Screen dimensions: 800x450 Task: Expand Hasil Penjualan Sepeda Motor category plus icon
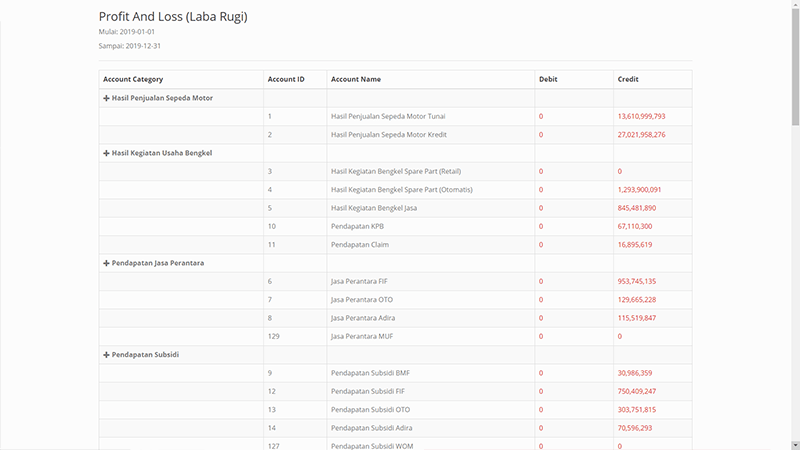point(106,98)
